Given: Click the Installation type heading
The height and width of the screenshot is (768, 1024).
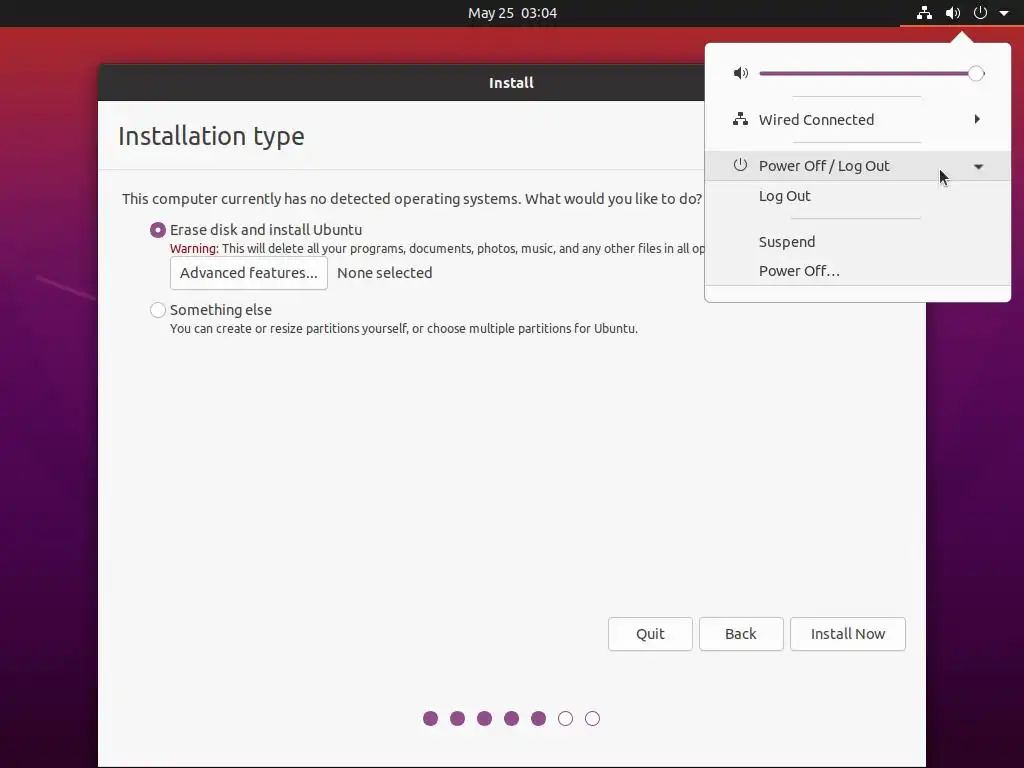Looking at the screenshot, I should tap(211, 136).
